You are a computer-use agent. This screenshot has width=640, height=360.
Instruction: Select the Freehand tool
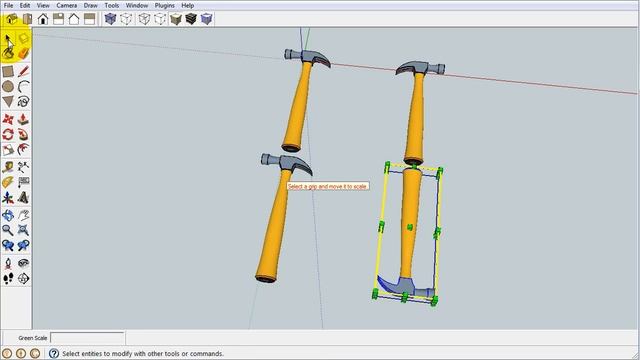pyautogui.click(x=23, y=101)
